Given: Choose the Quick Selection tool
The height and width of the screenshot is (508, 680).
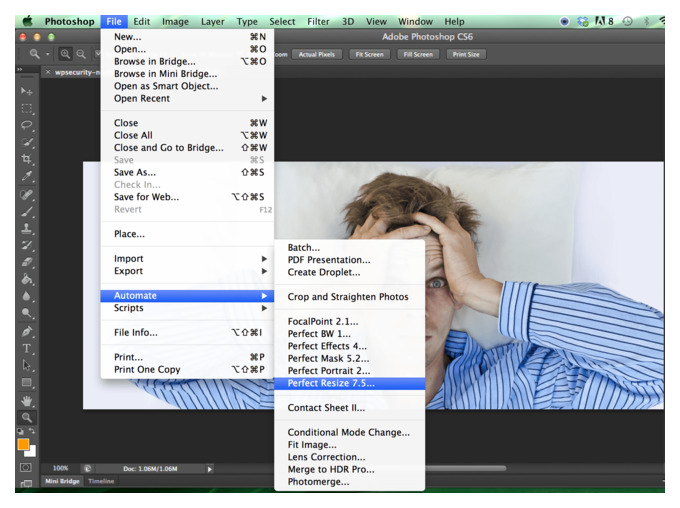Looking at the screenshot, I should (26, 142).
